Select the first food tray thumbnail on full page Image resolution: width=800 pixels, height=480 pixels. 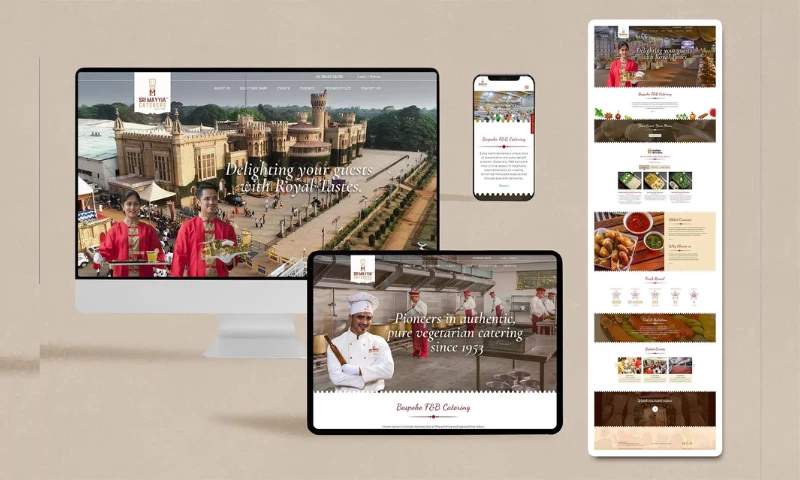tap(630, 181)
